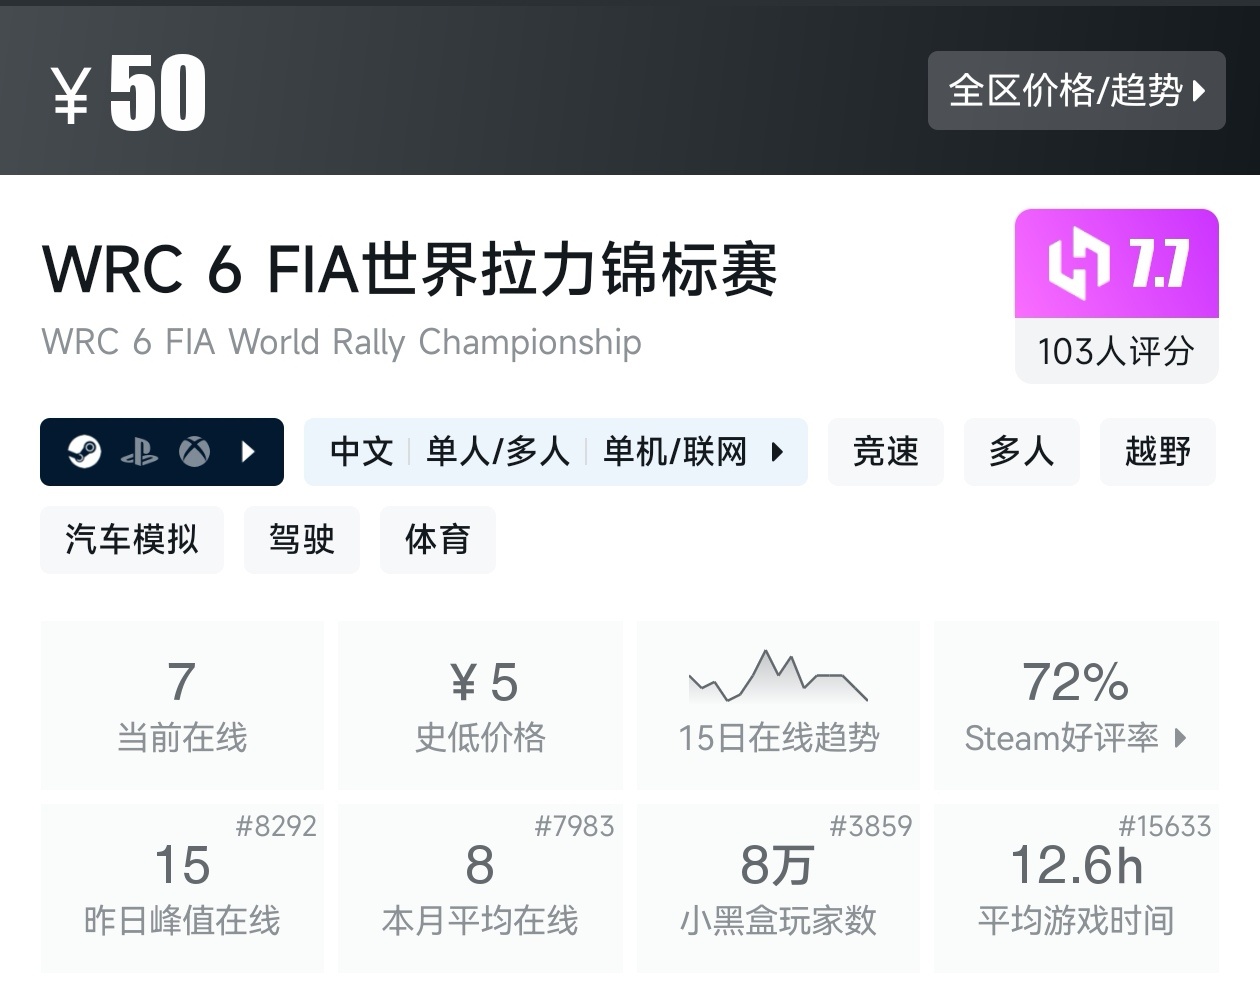The width and height of the screenshot is (1260, 991).
Task: Click the 单机/联网 label
Action: (675, 452)
